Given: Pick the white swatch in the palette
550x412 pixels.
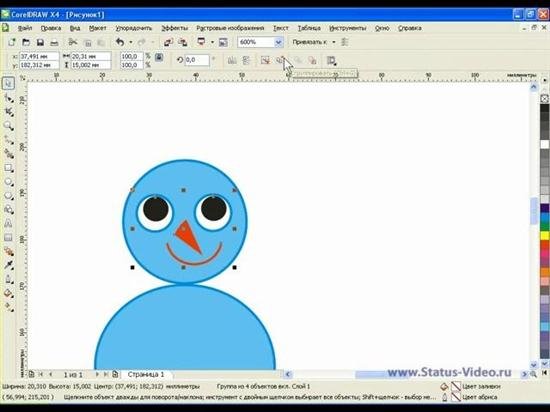Looking at the screenshot, I should 544,144.
